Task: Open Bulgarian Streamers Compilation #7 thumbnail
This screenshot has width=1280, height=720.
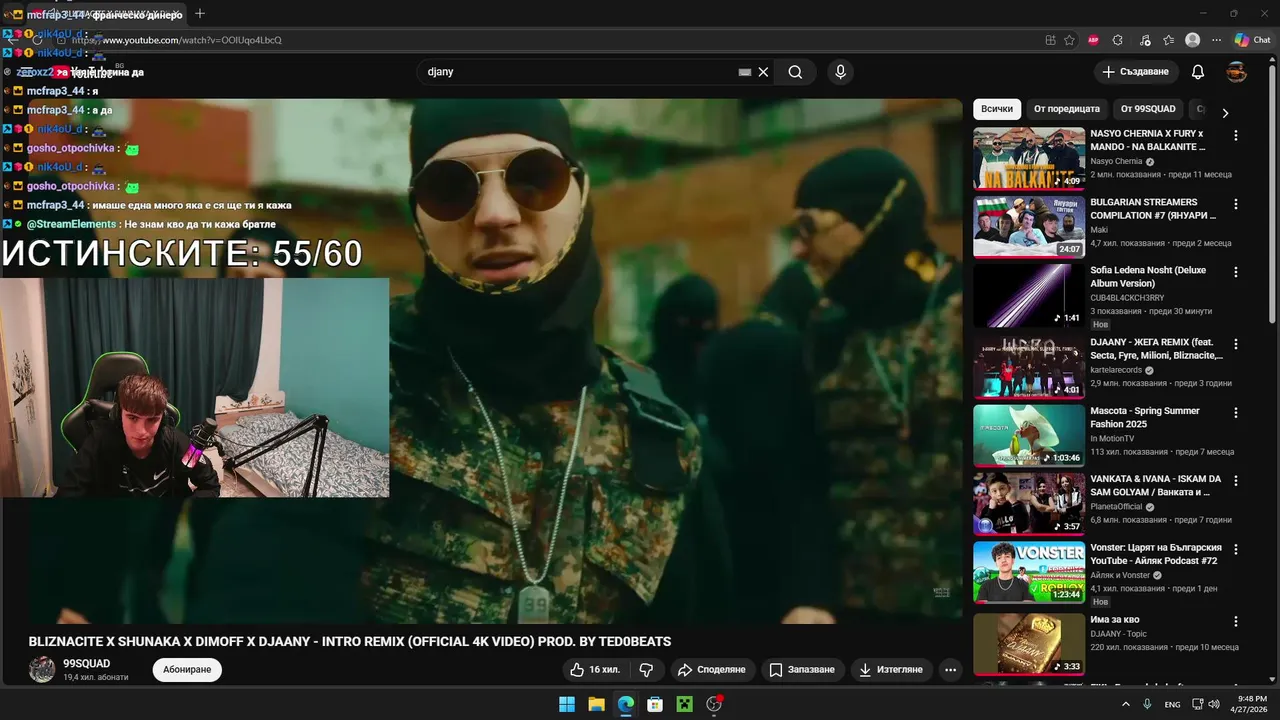Action: pyautogui.click(x=1029, y=227)
